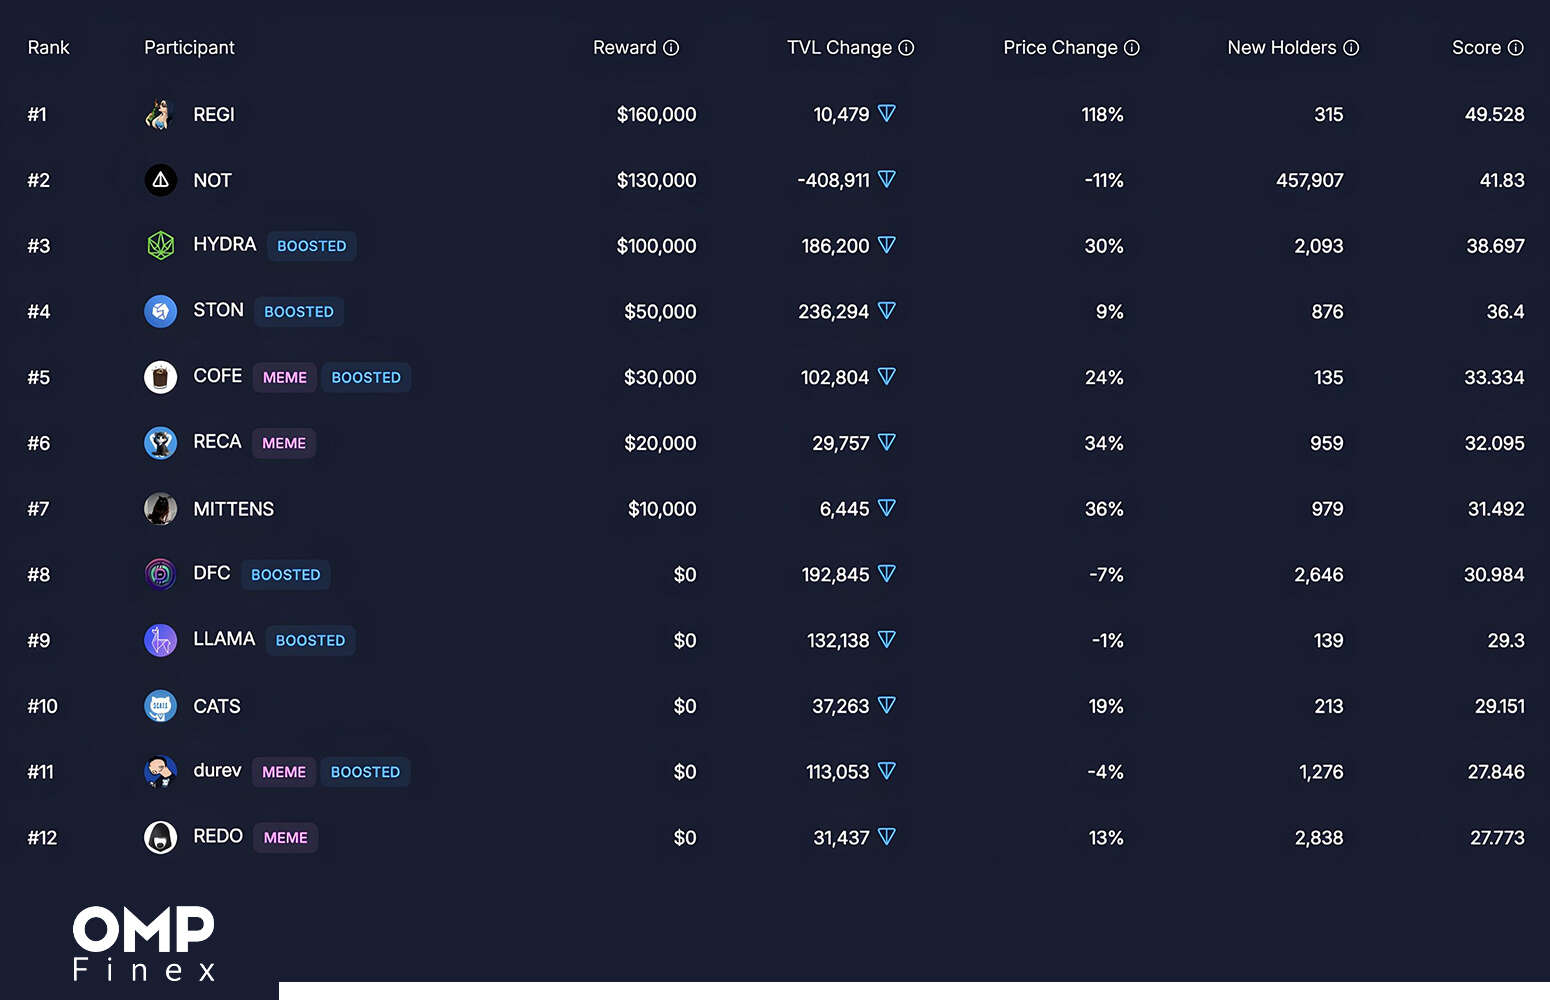Click the 118% price change value
1550x1000 pixels.
(x=1102, y=115)
